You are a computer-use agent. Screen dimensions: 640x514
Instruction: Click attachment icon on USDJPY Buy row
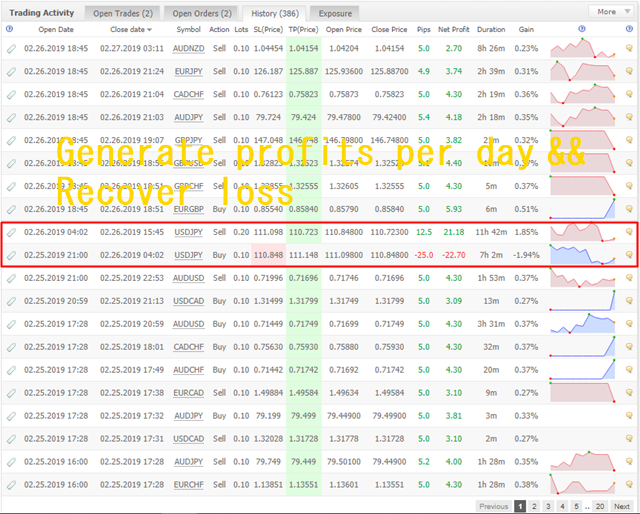pos(11,255)
